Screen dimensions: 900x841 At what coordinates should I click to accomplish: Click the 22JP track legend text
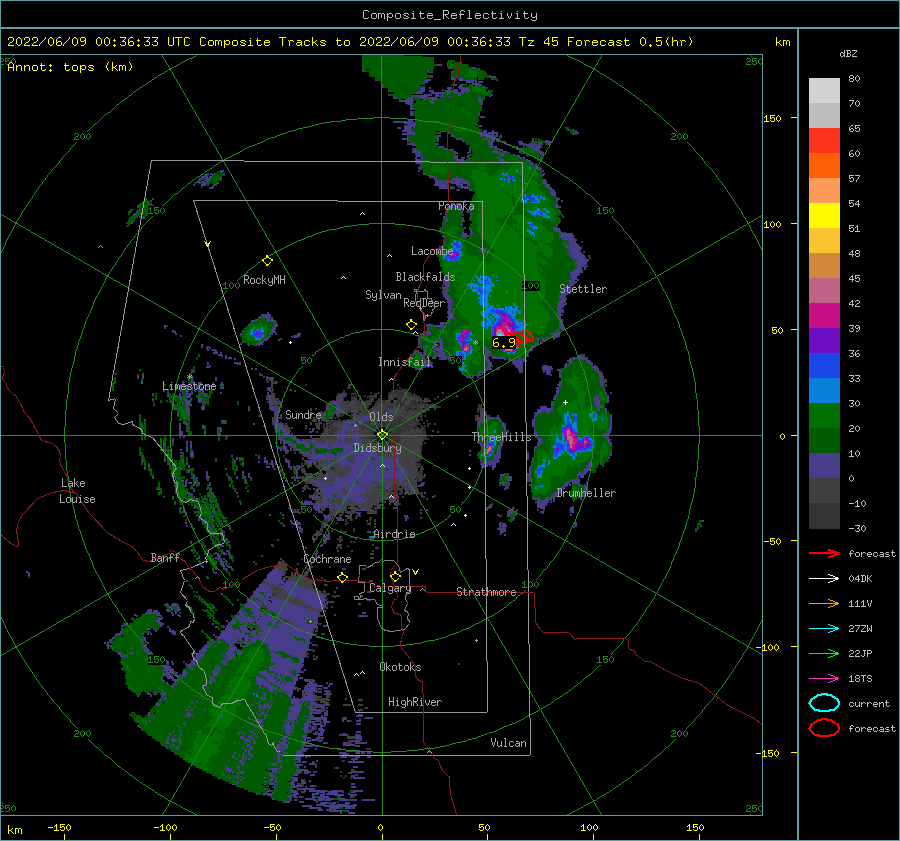pyautogui.click(x=860, y=653)
